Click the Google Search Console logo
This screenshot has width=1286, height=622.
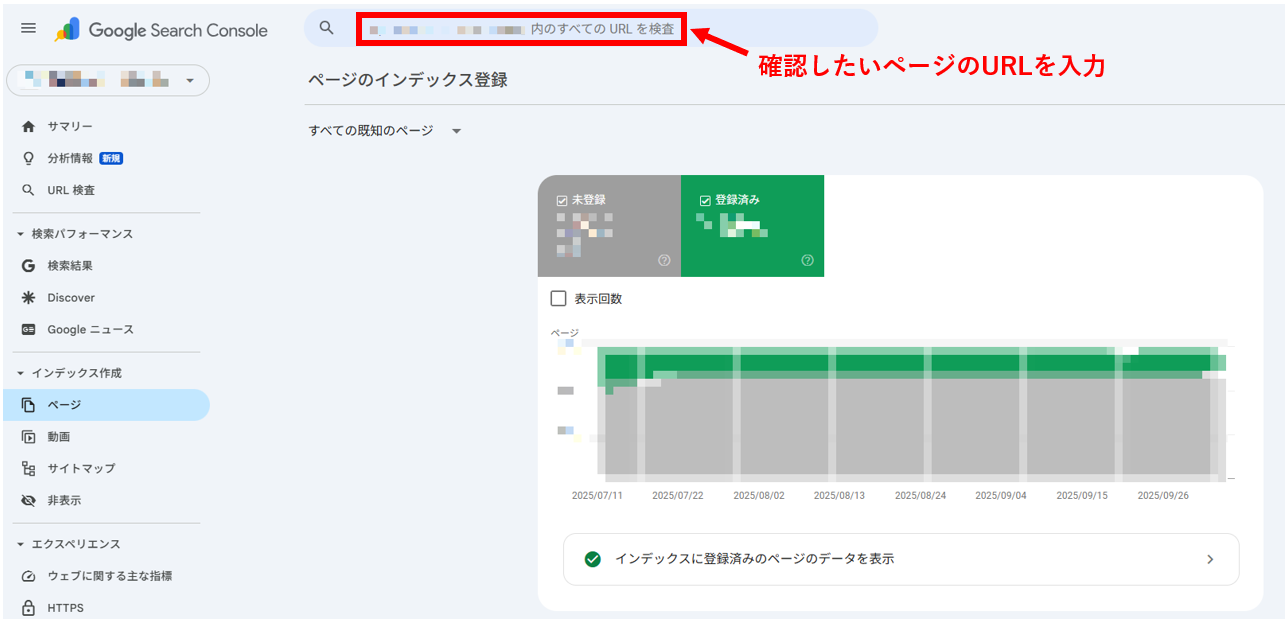162,30
